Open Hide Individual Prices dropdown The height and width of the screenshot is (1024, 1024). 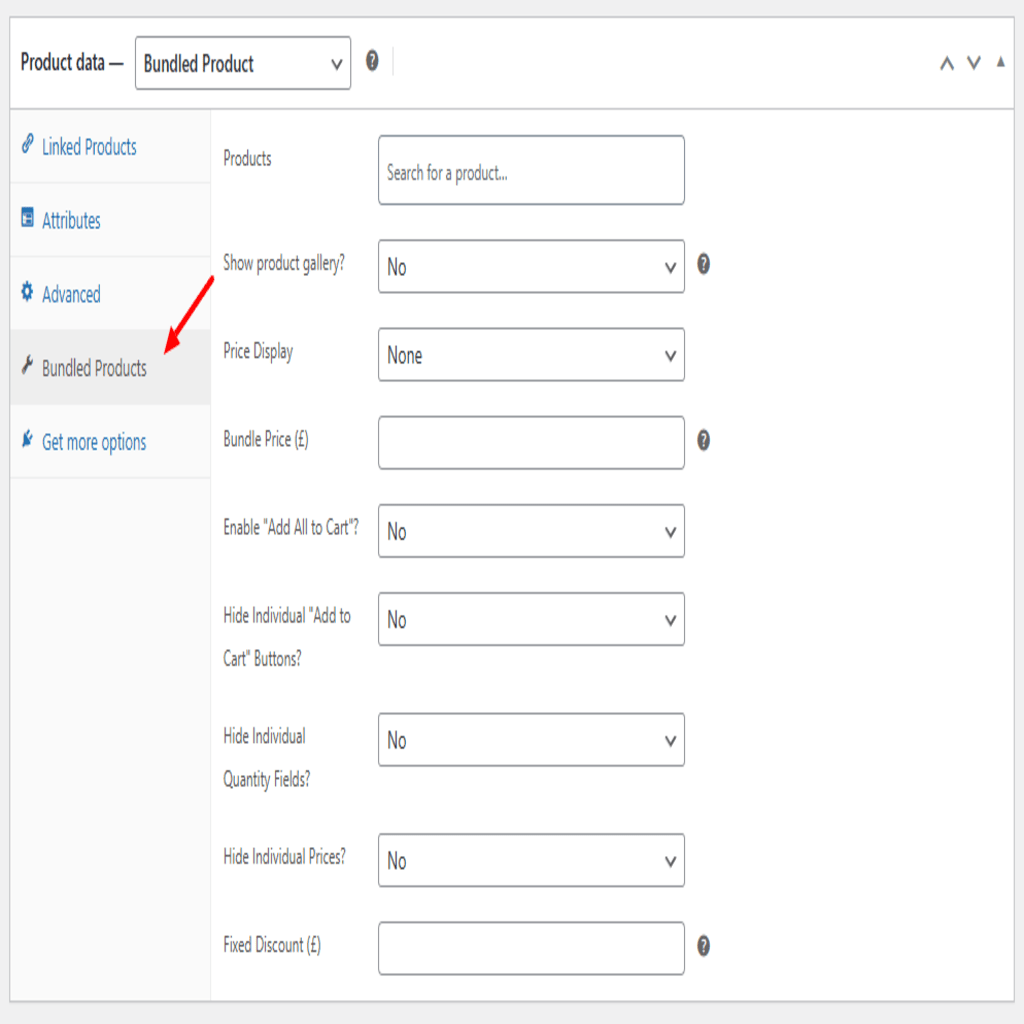[x=532, y=860]
